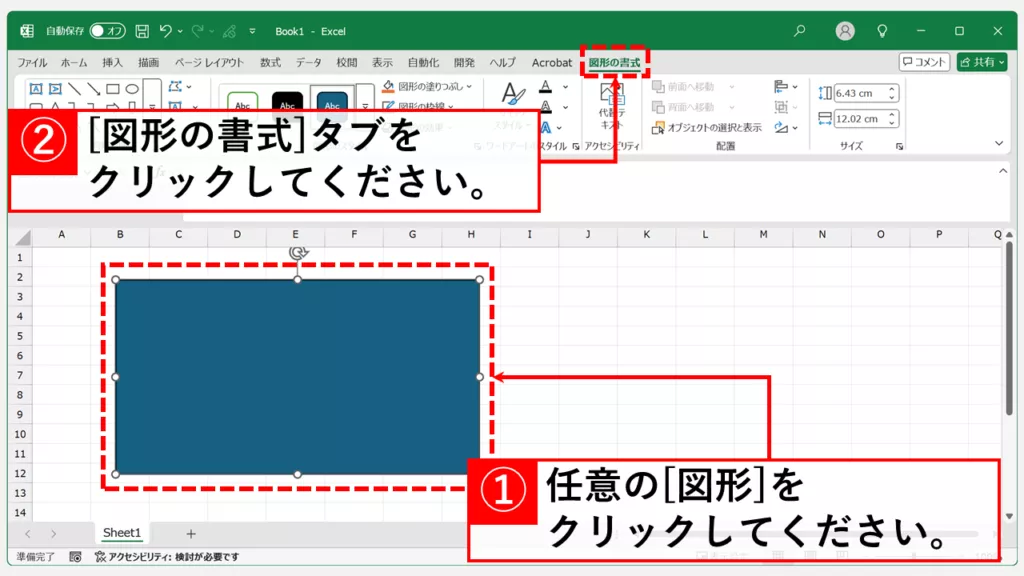Select row 10 header
This screenshot has width=1024, height=576.
point(20,434)
